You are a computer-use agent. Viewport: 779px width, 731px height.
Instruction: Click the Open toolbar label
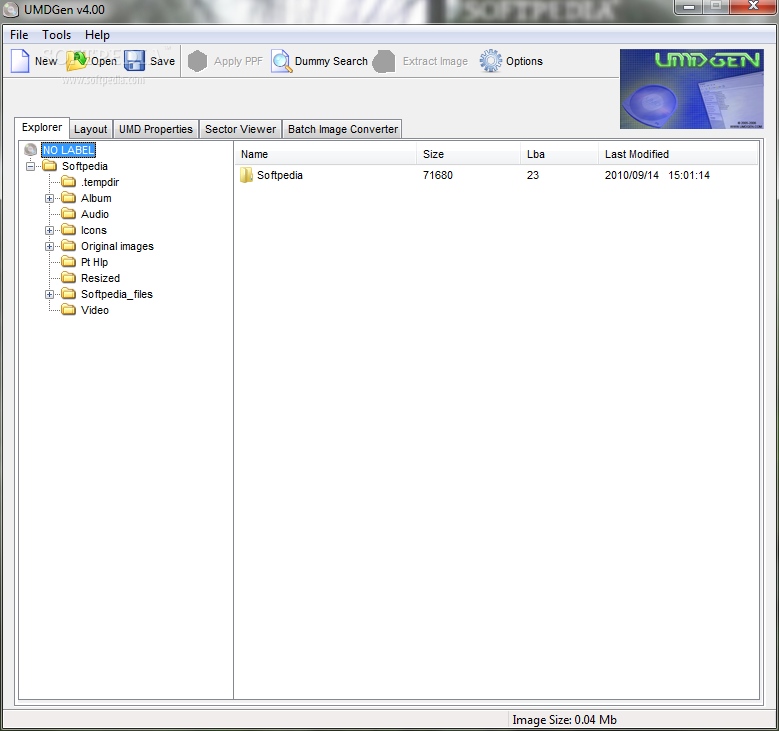point(104,61)
